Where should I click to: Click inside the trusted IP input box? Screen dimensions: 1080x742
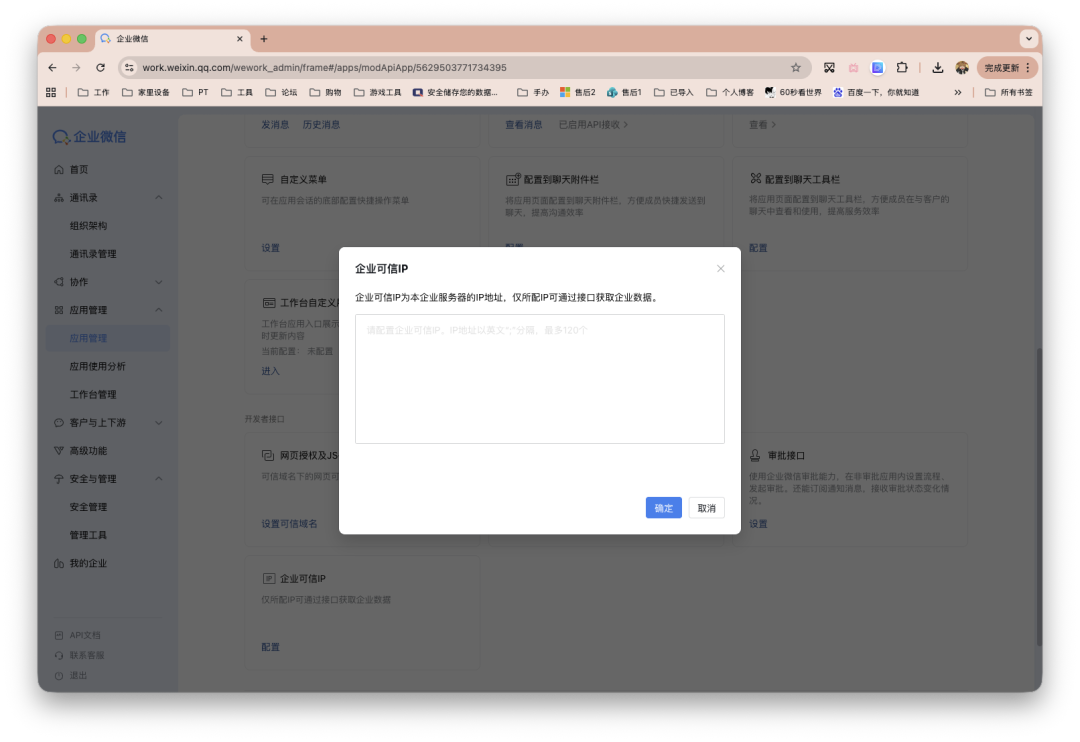coord(540,378)
